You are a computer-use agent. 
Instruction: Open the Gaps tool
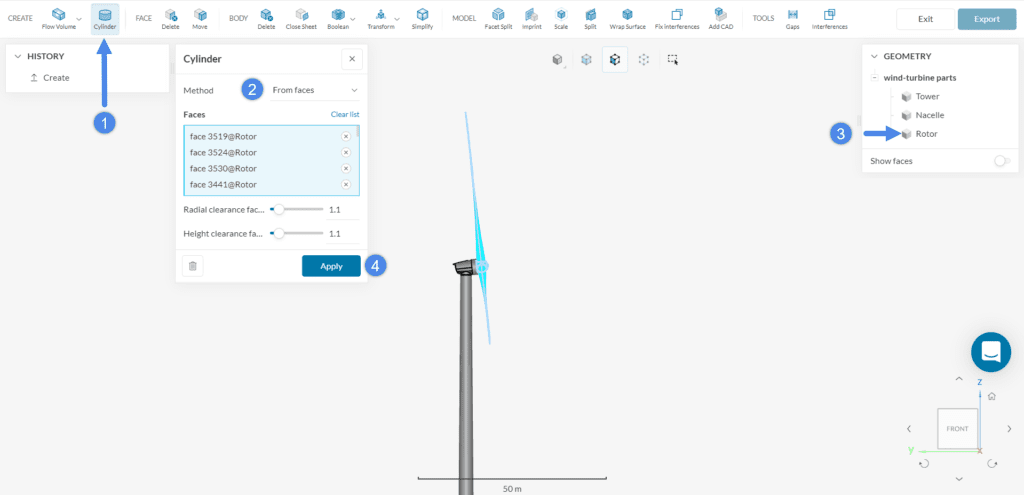pos(792,19)
